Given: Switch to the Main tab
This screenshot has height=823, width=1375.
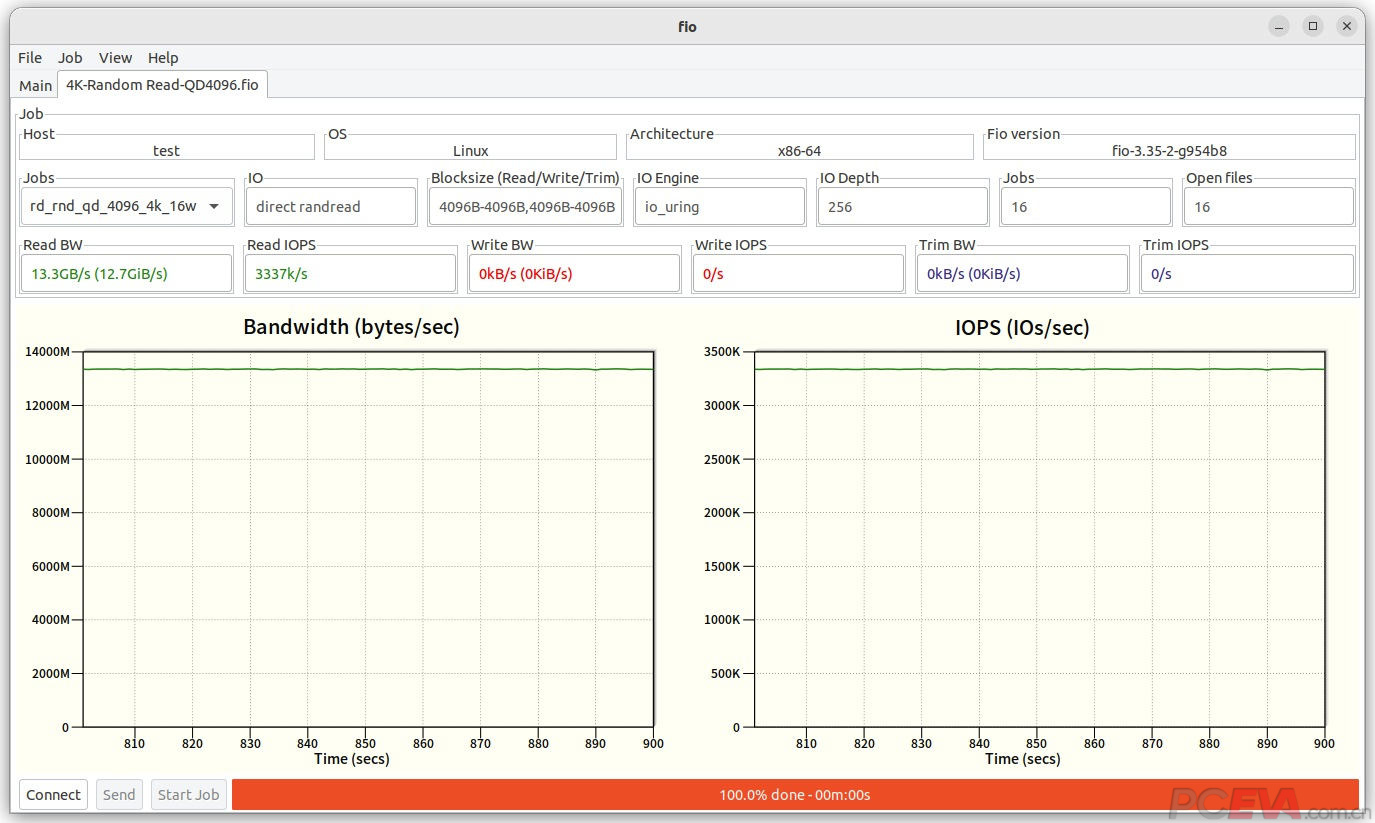Looking at the screenshot, I should (35, 86).
